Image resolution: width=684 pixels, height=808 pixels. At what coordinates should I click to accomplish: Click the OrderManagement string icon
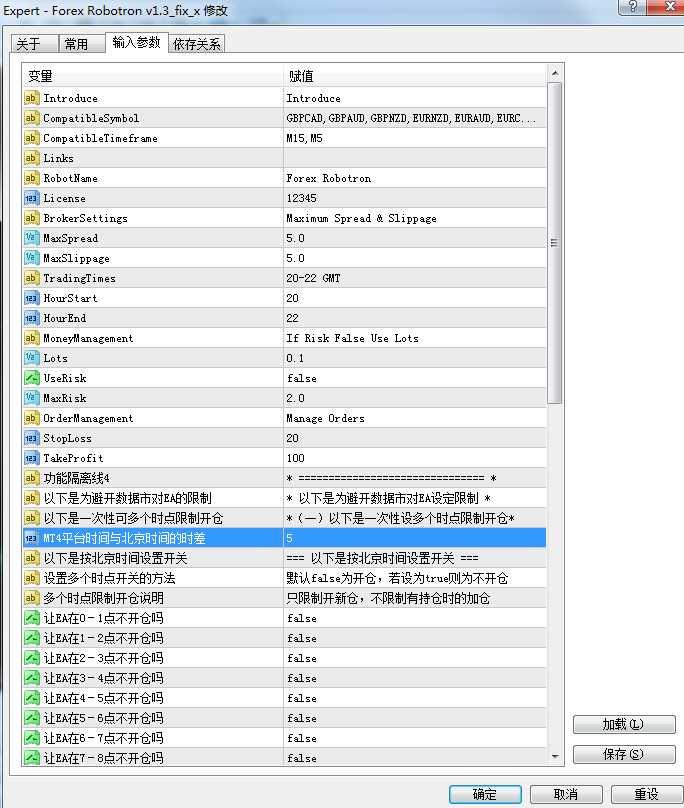31,418
